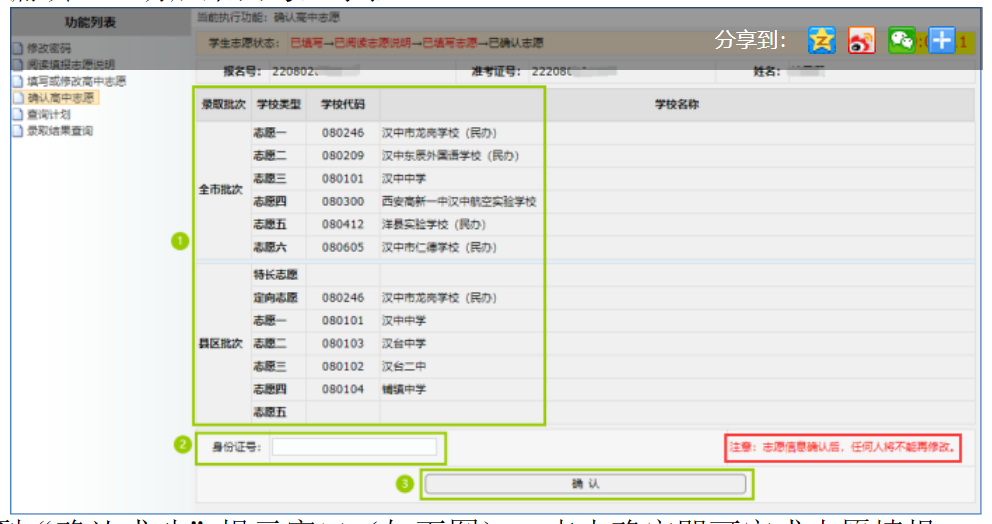Open 录取结果查询 in sidebar

tap(59, 131)
